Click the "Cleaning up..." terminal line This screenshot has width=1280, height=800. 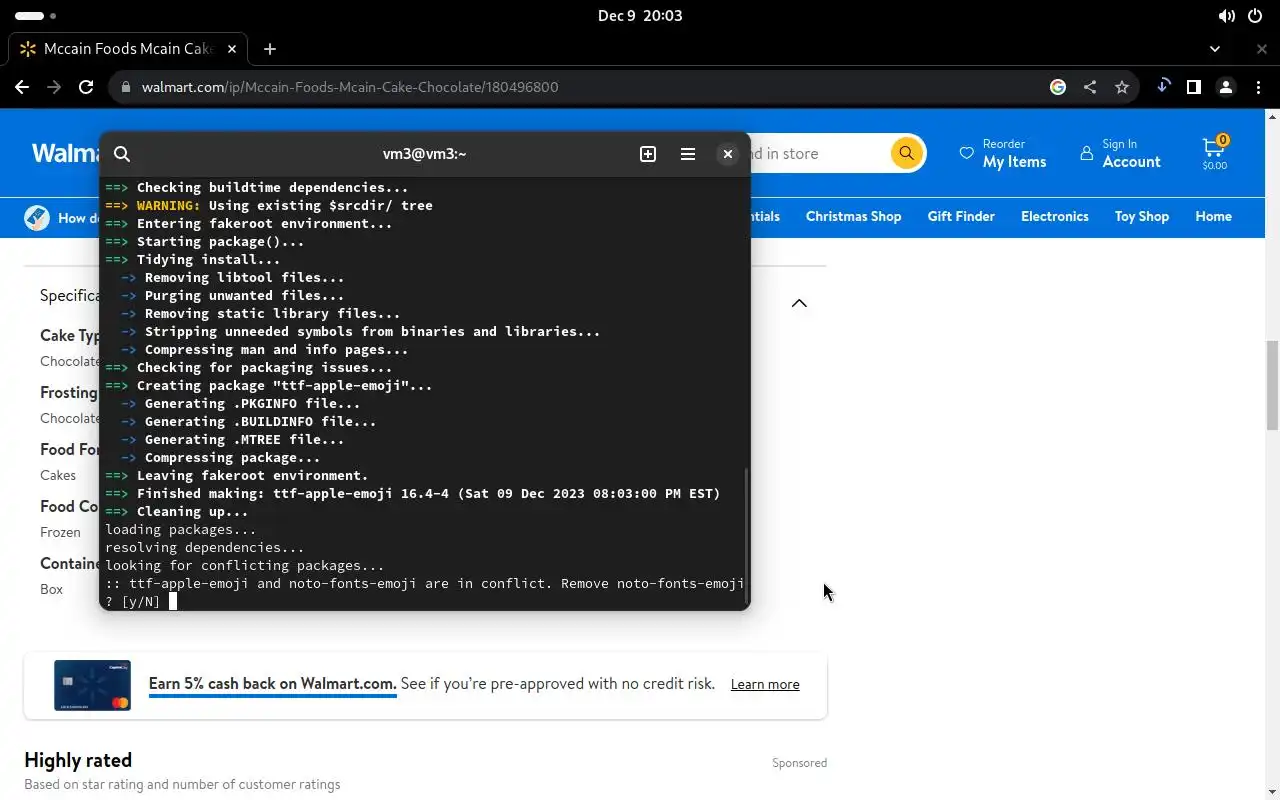pos(177,512)
